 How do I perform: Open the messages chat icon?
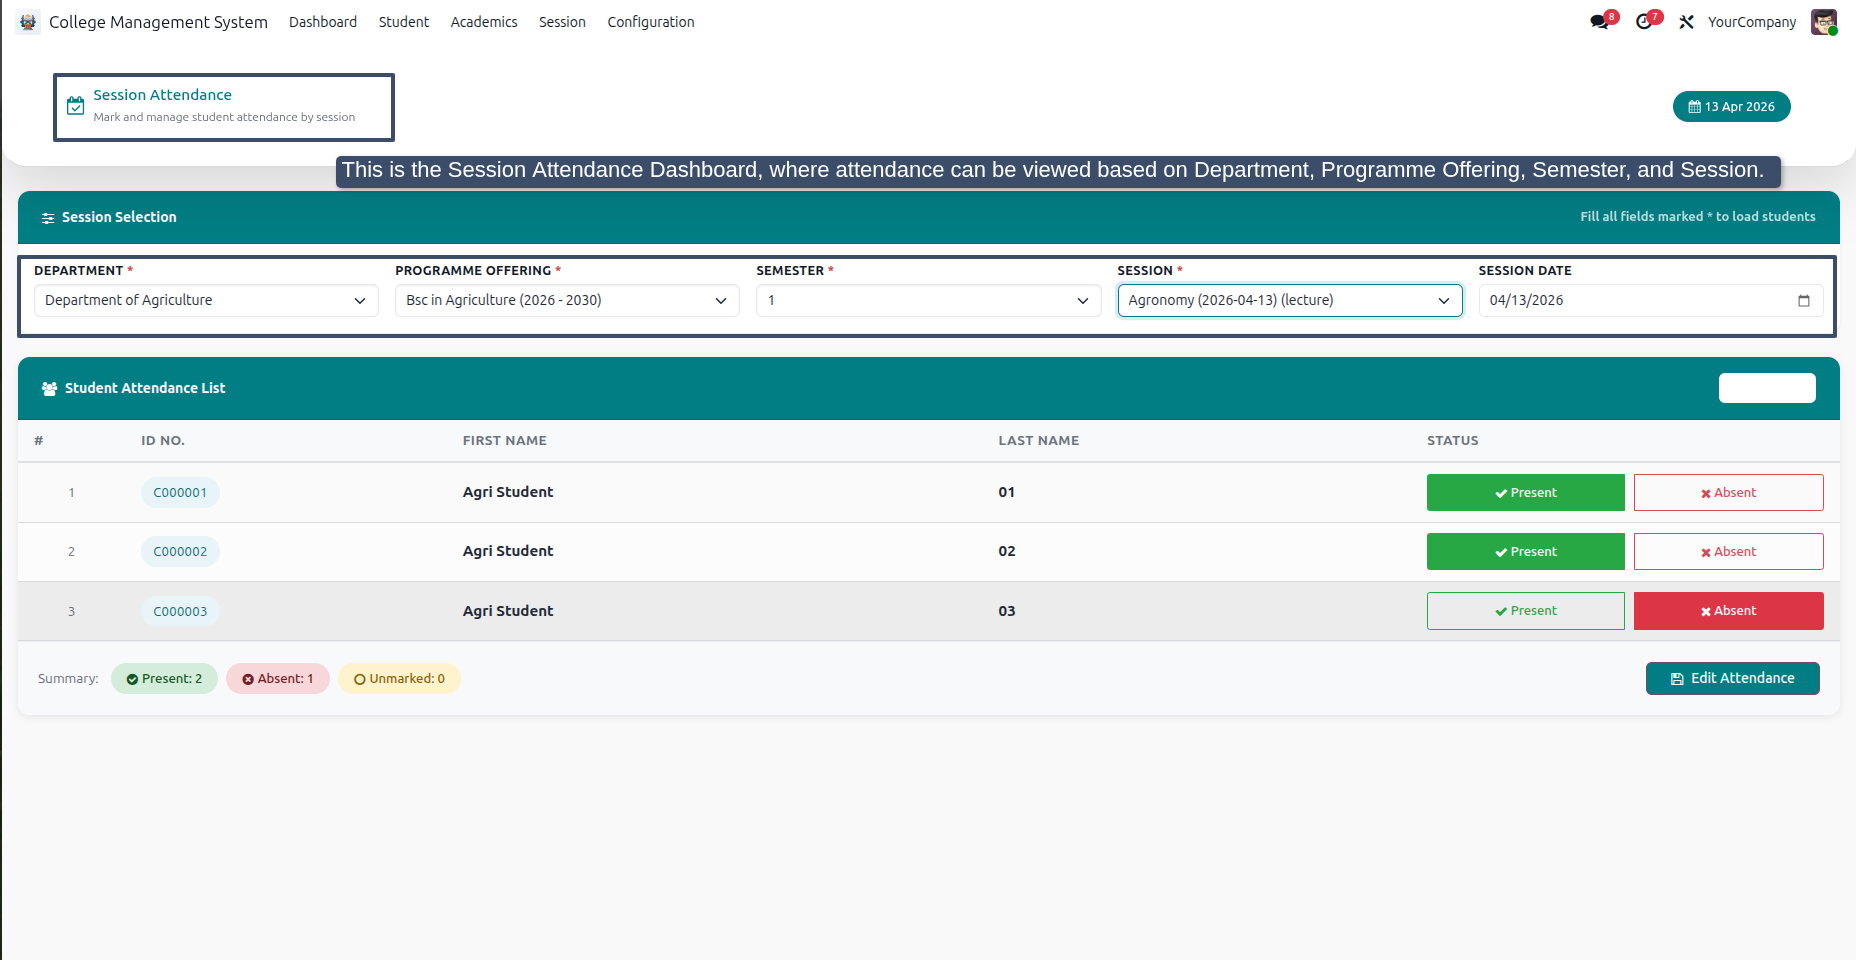pos(1599,22)
